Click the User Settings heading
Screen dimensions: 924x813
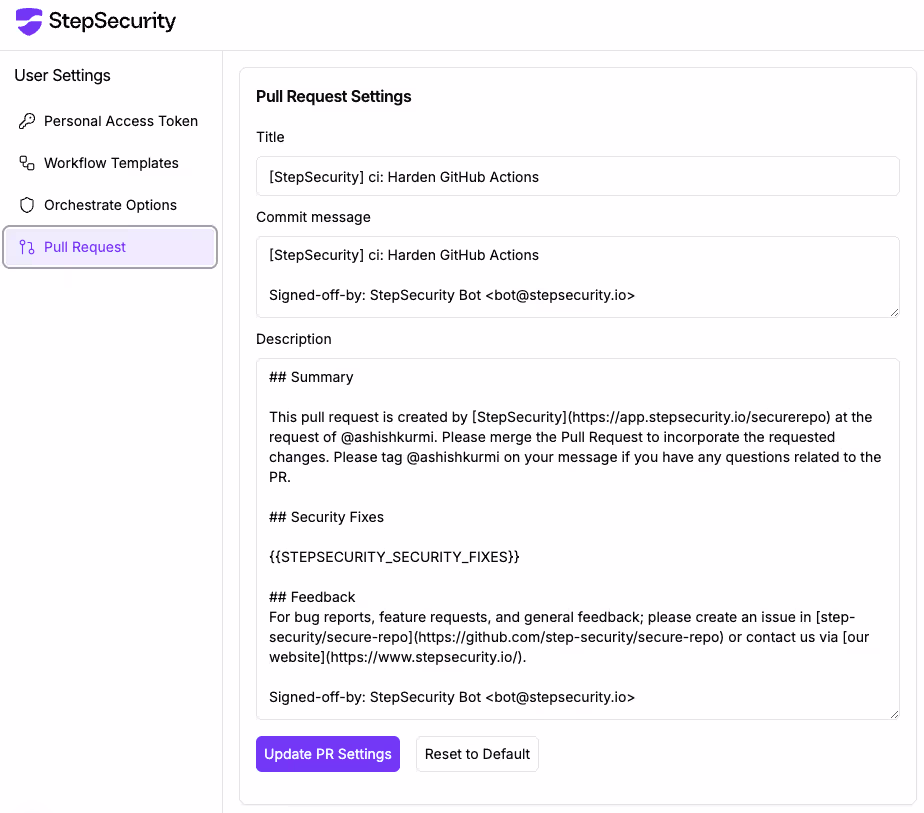pos(62,76)
